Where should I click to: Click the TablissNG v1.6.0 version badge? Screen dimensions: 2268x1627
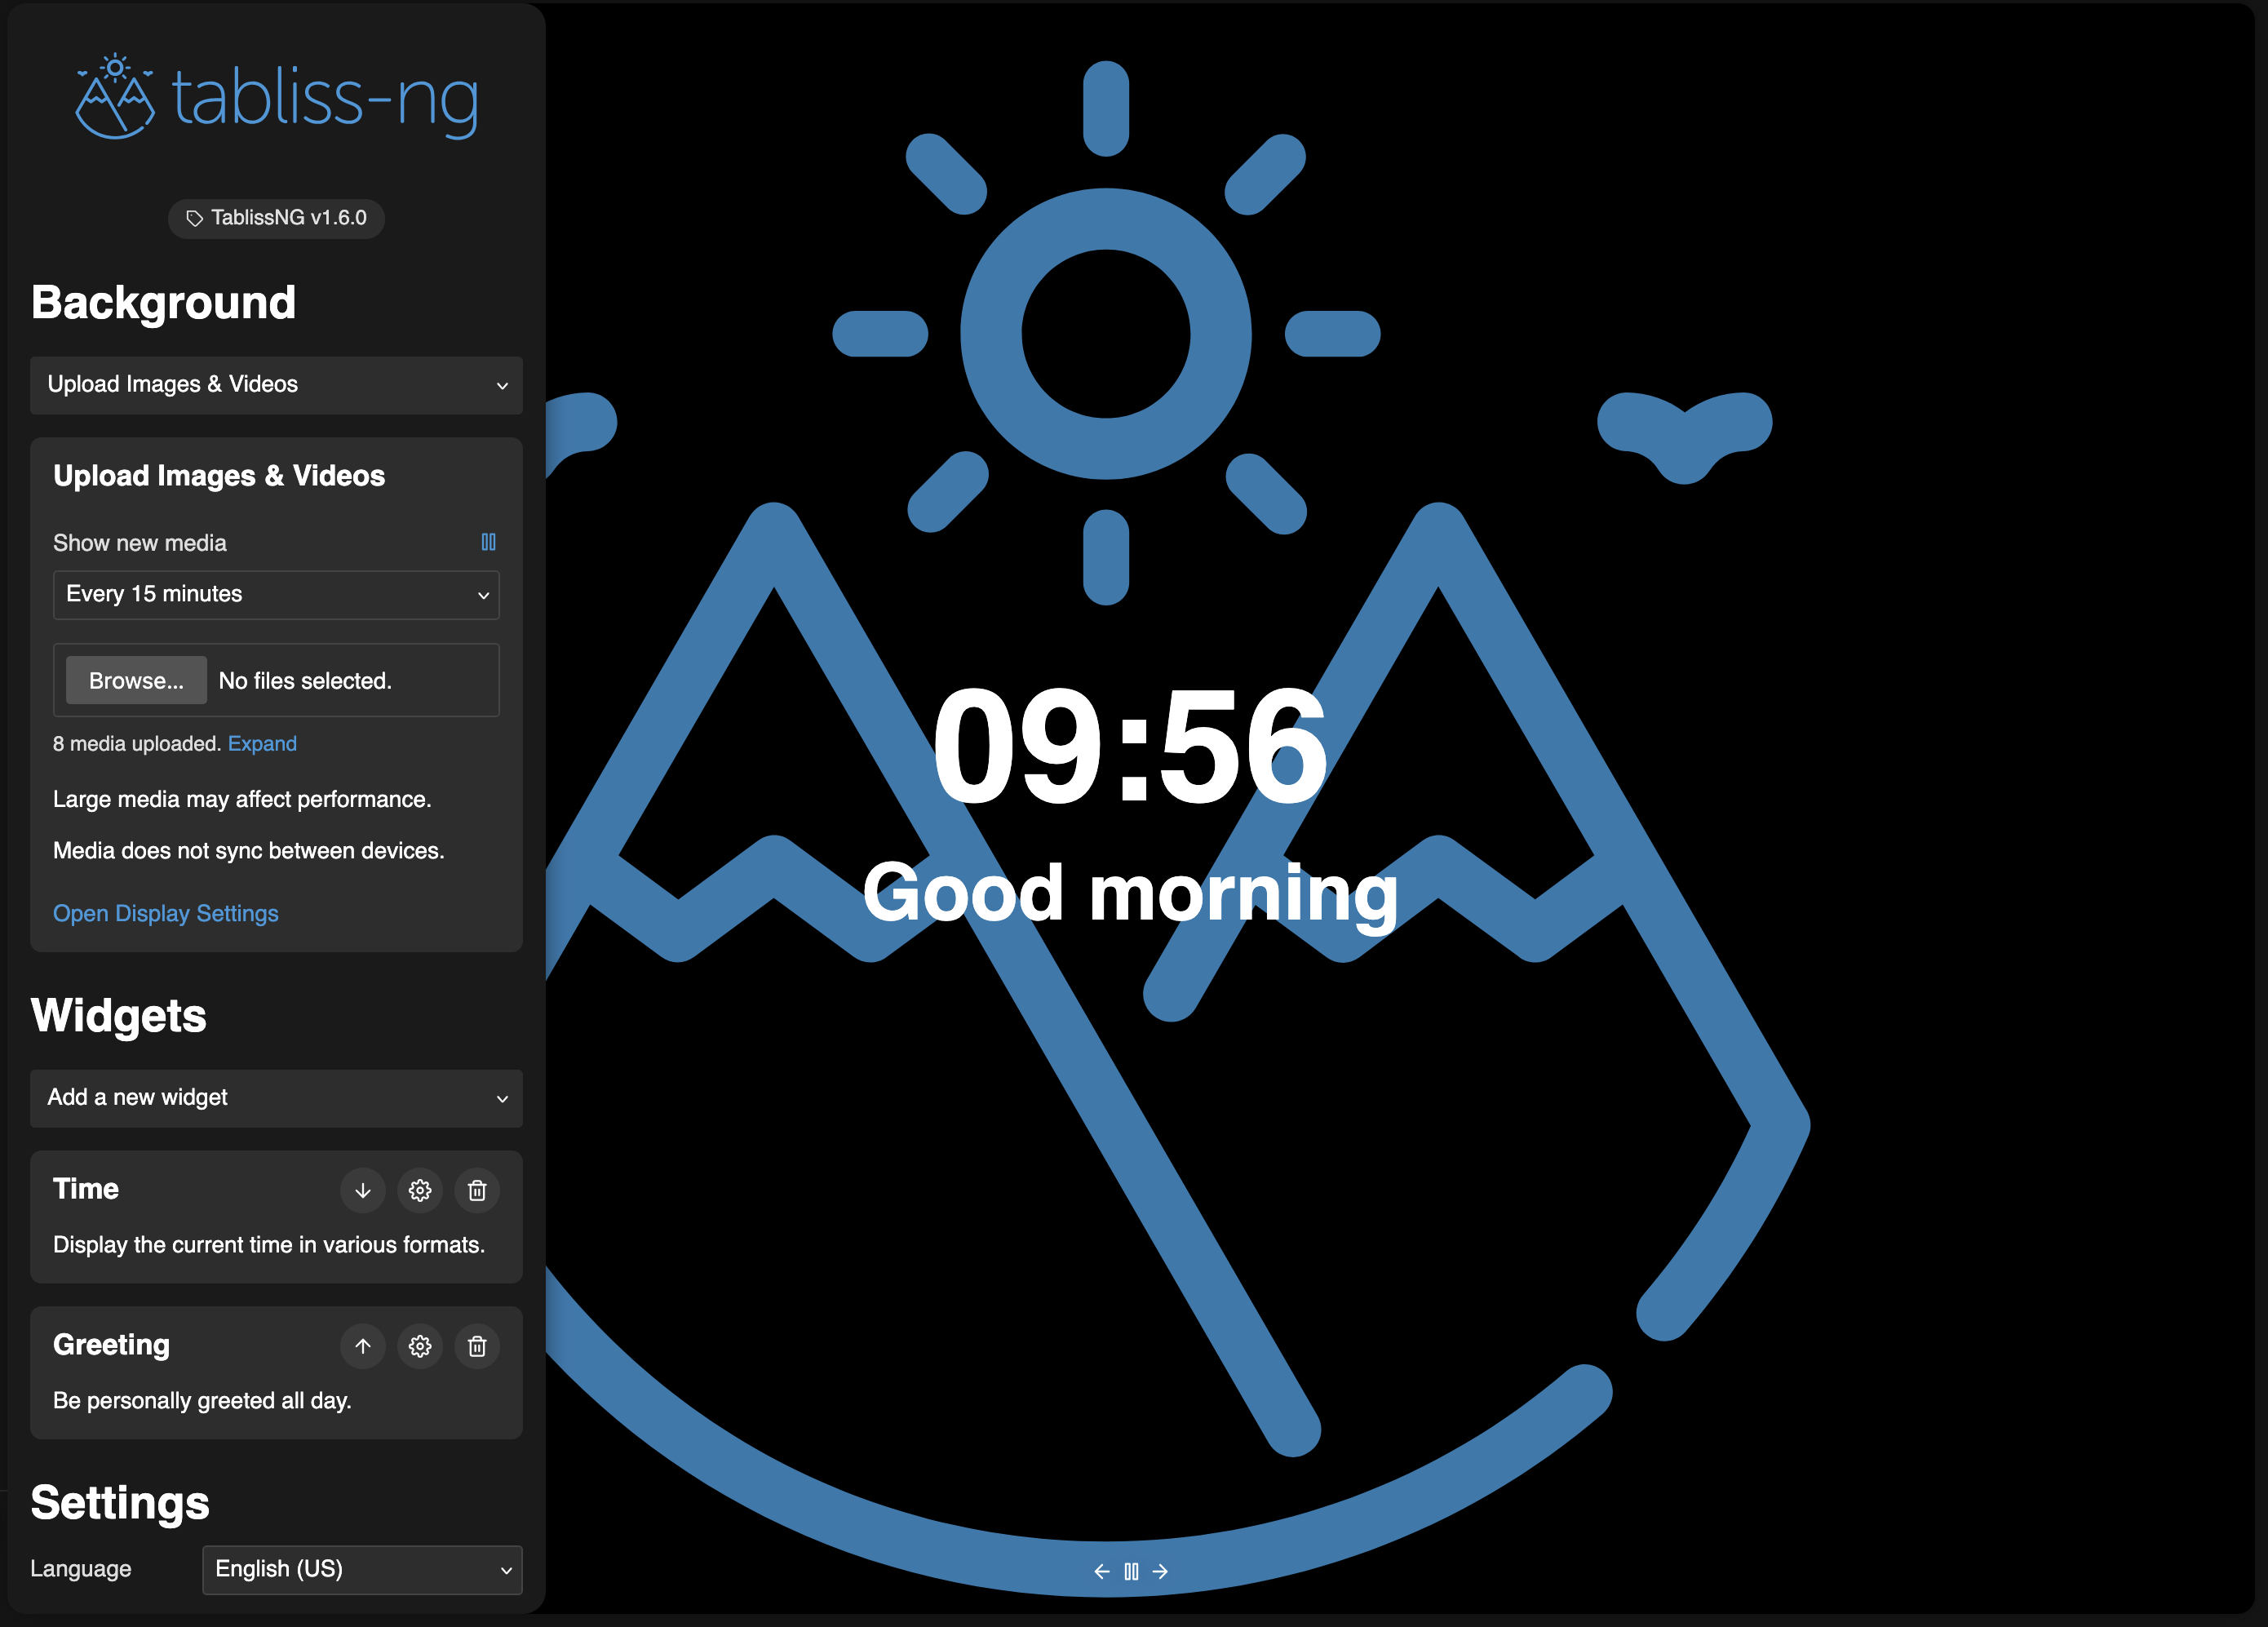(x=276, y=218)
